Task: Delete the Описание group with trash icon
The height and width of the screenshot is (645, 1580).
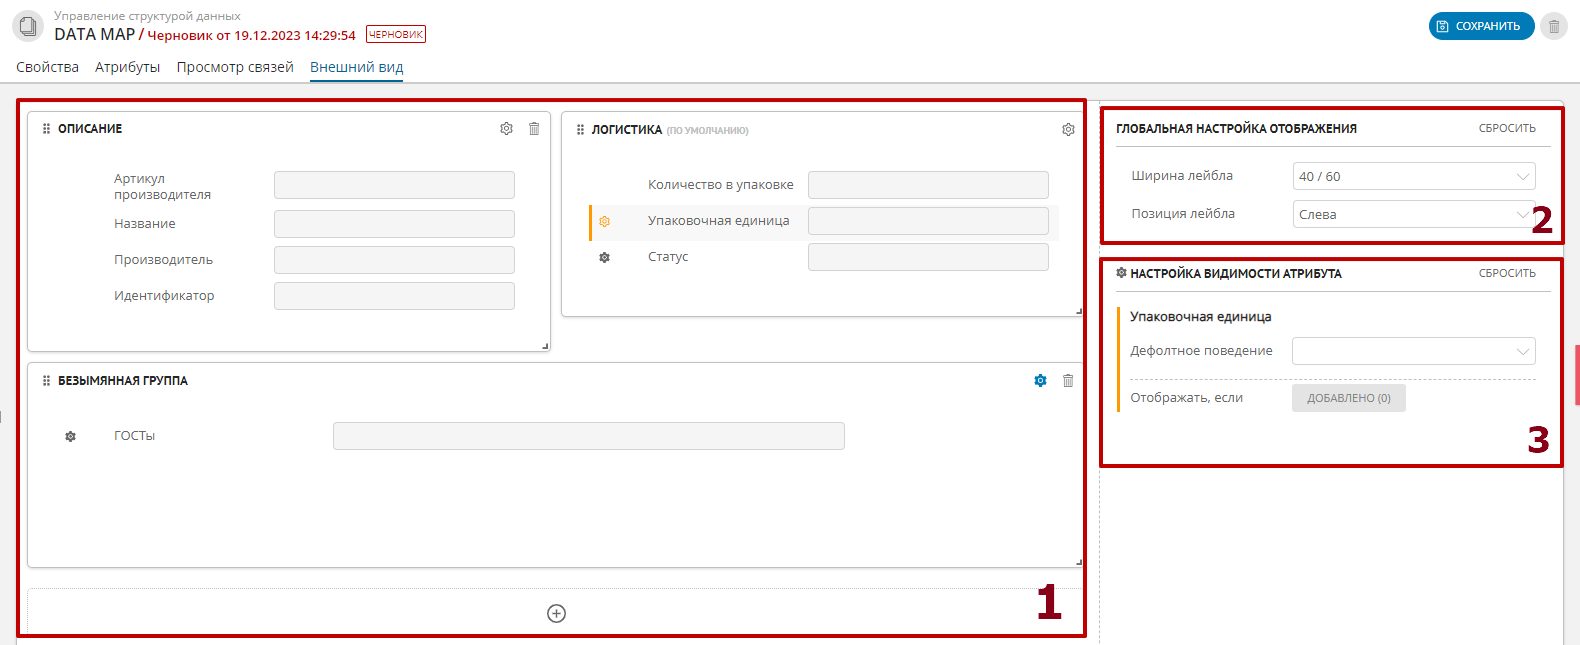Action: [x=534, y=129]
